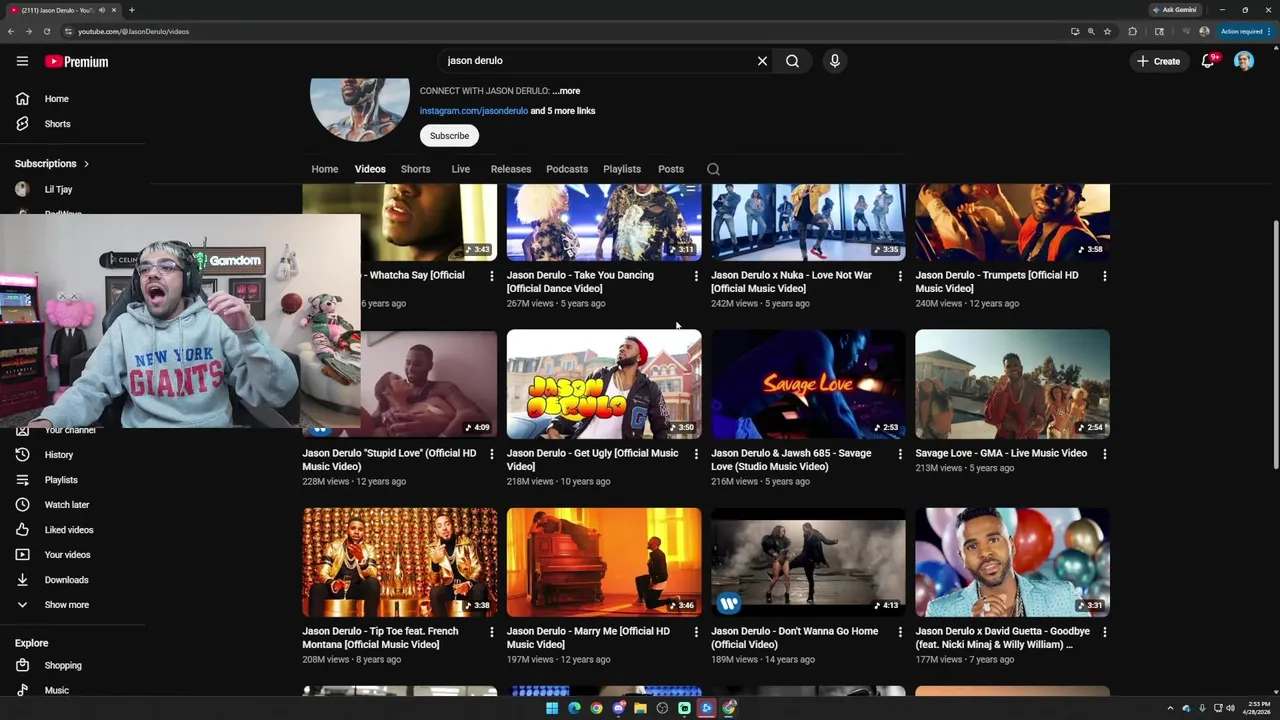Start voice search with microphone icon
This screenshot has height=720, width=1280.
click(835, 61)
